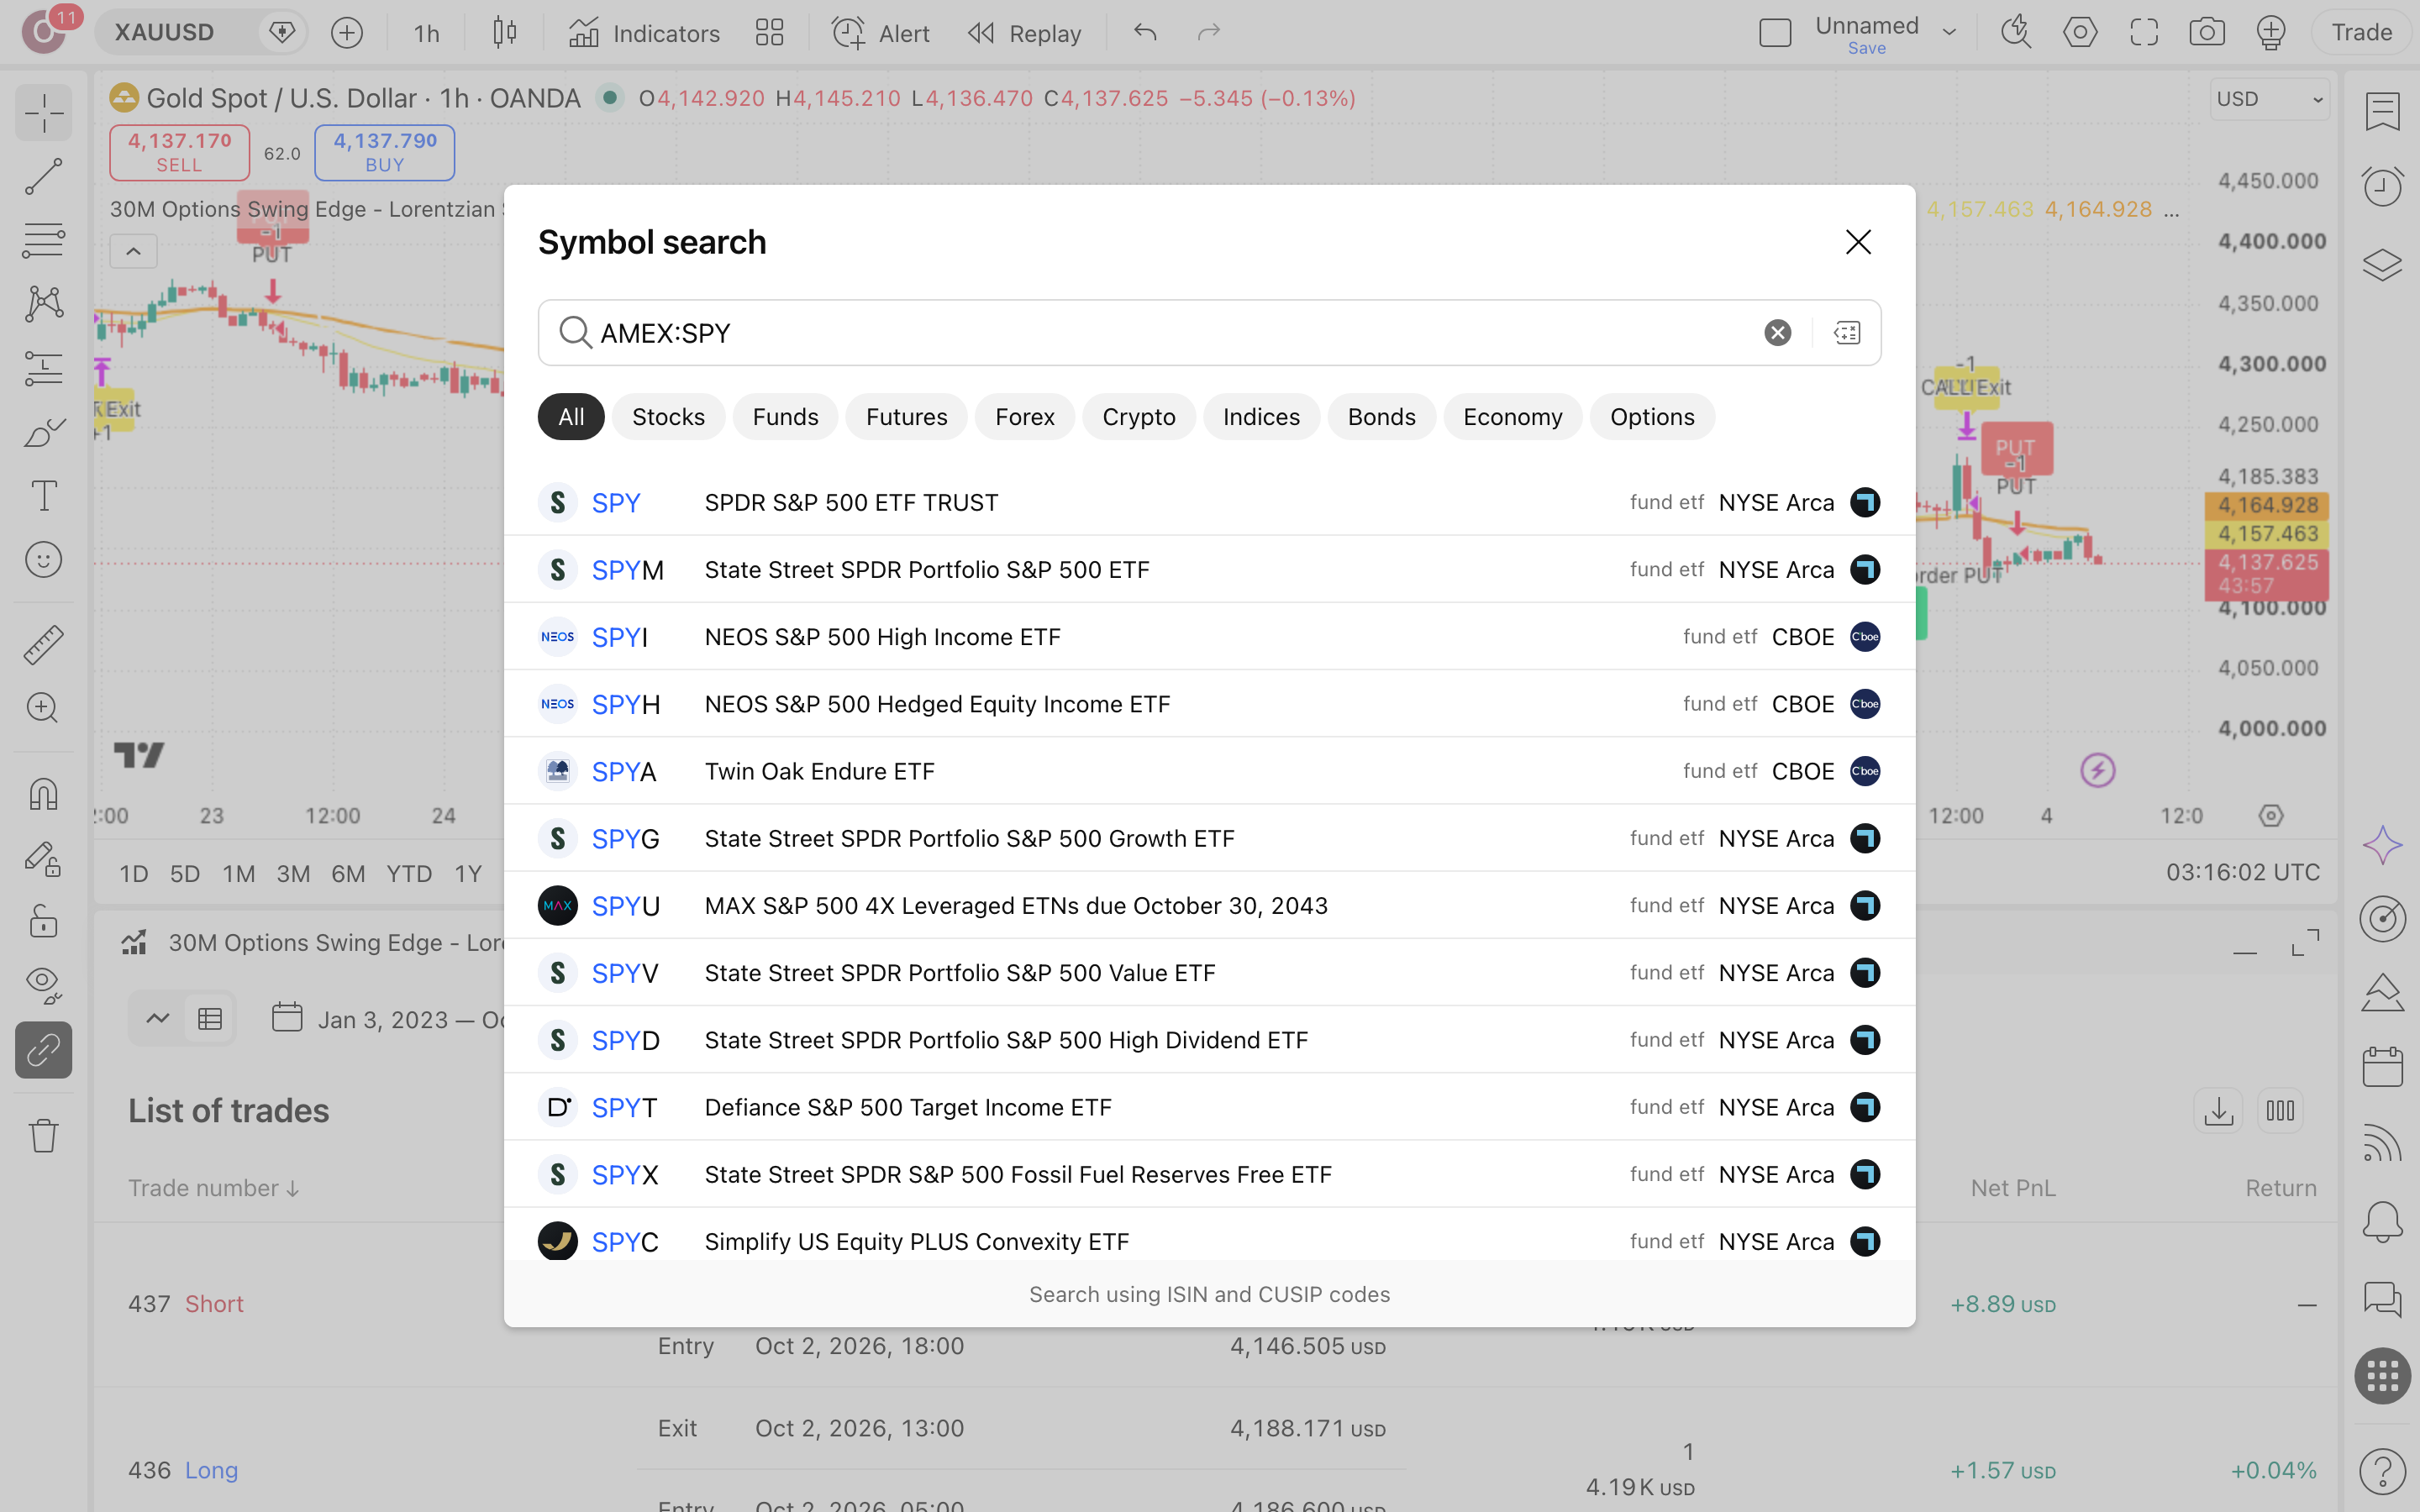The width and height of the screenshot is (2420, 1512).
Task: Open the chart type candles selector
Action: click(505, 33)
